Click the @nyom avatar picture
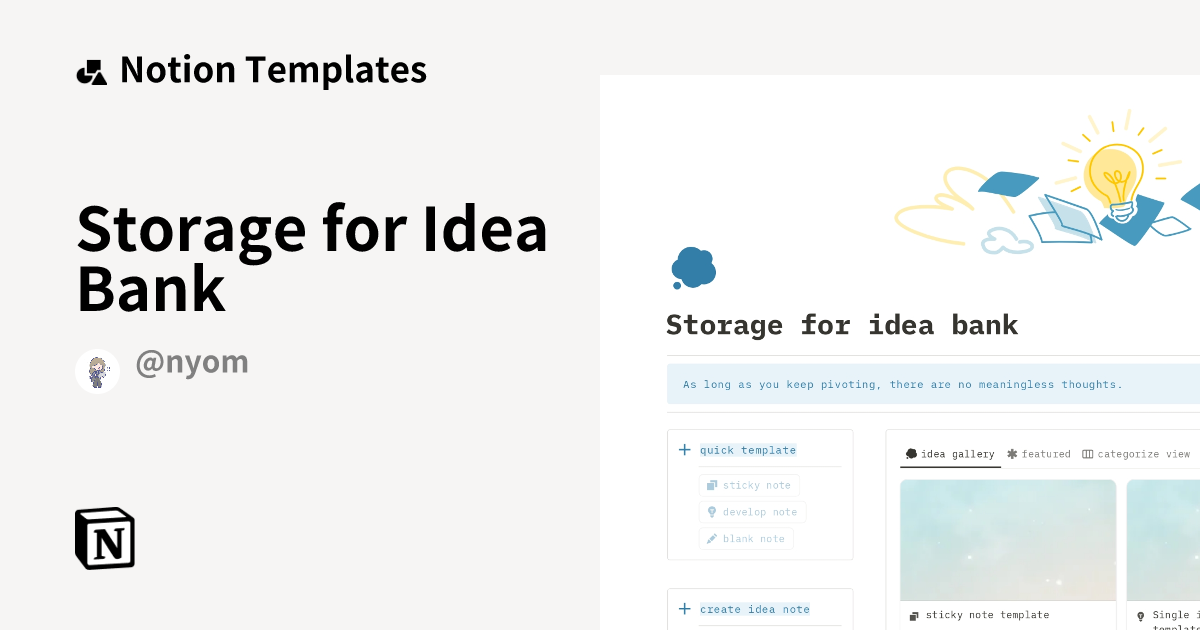This screenshot has height=630, width=1200. [97, 370]
